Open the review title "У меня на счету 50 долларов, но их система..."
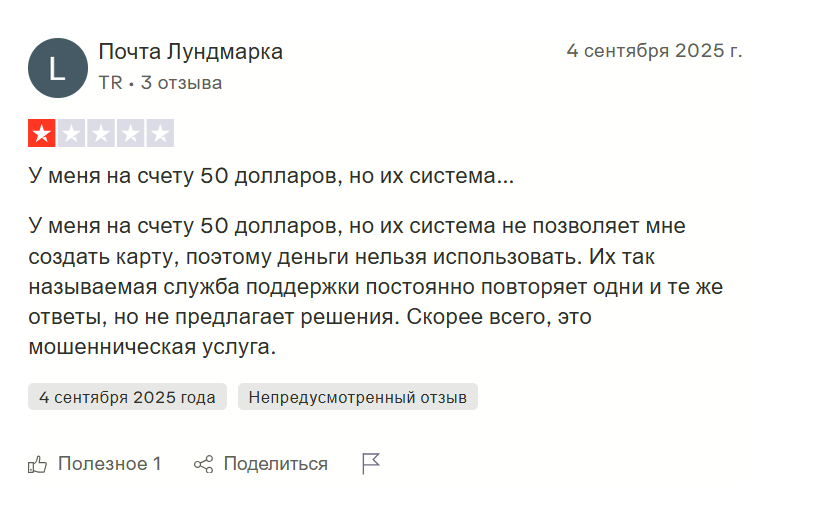 [271, 177]
